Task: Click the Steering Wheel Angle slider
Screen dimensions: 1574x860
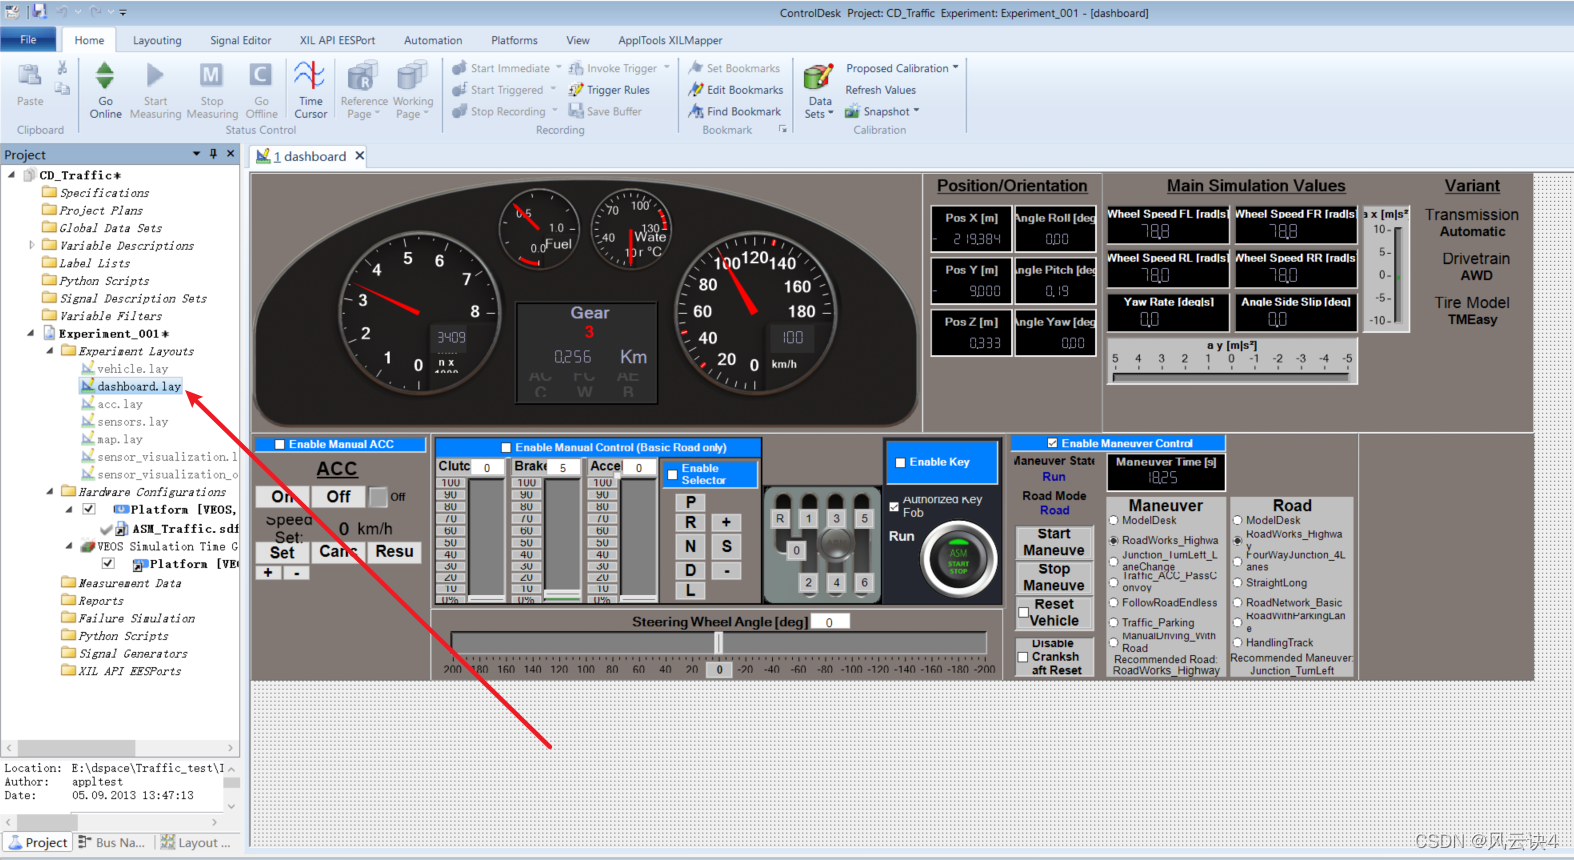Action: [x=718, y=642]
